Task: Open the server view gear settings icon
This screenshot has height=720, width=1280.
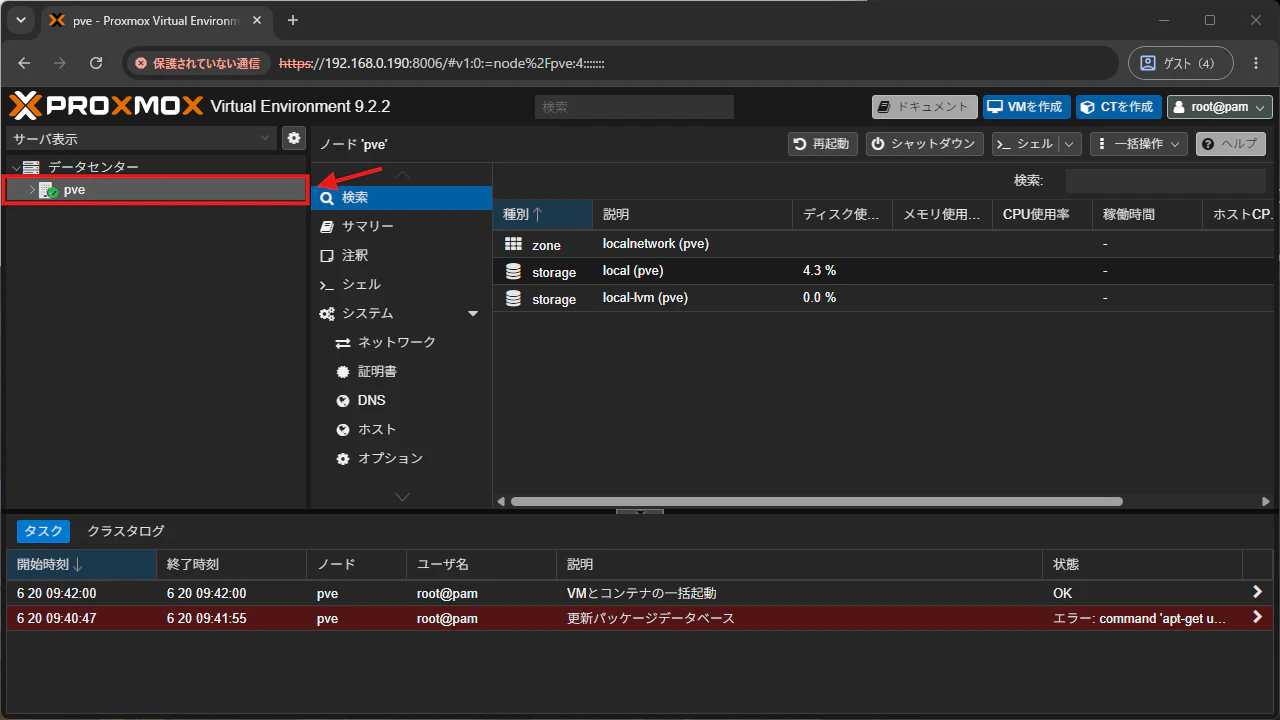Action: coord(293,138)
